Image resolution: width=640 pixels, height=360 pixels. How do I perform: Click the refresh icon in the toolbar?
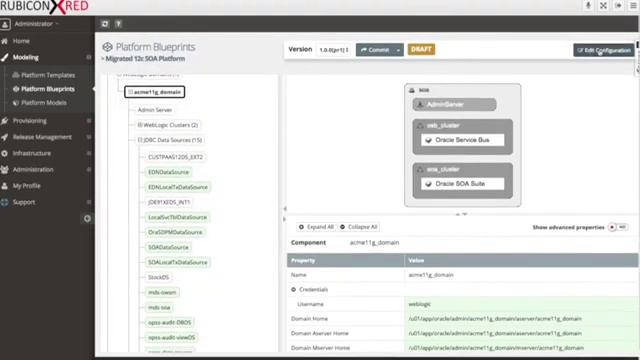point(105,24)
